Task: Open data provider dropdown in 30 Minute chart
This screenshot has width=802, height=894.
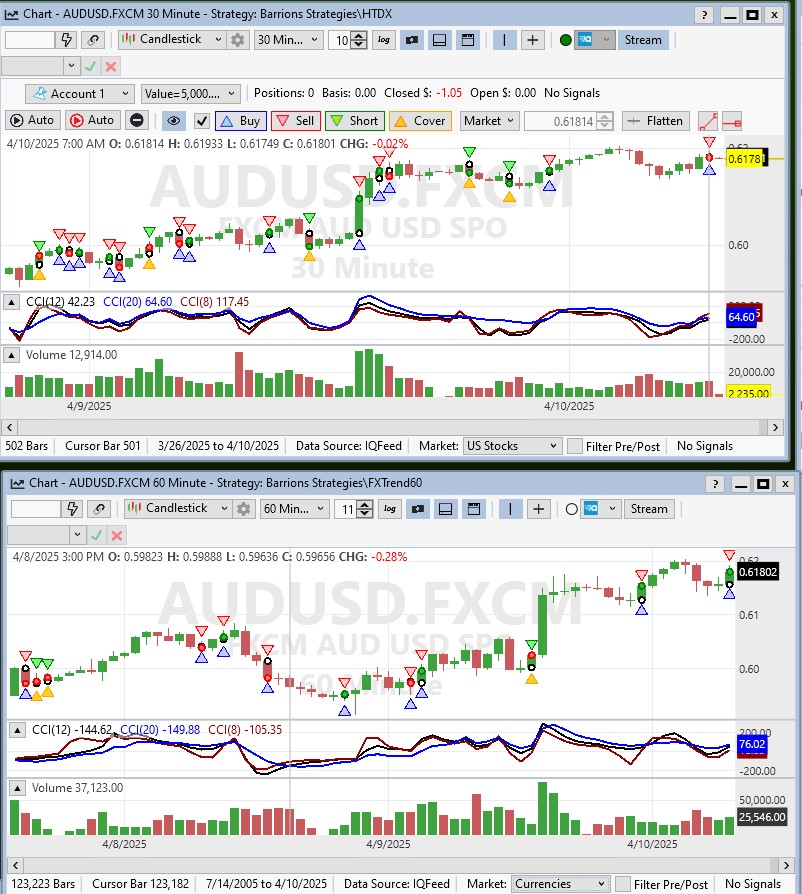Action: 595,40
